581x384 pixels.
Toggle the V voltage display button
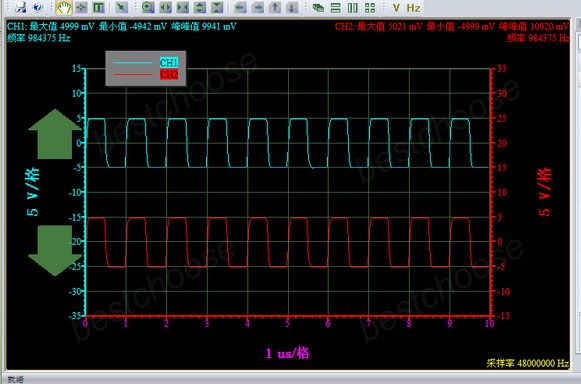click(x=396, y=8)
